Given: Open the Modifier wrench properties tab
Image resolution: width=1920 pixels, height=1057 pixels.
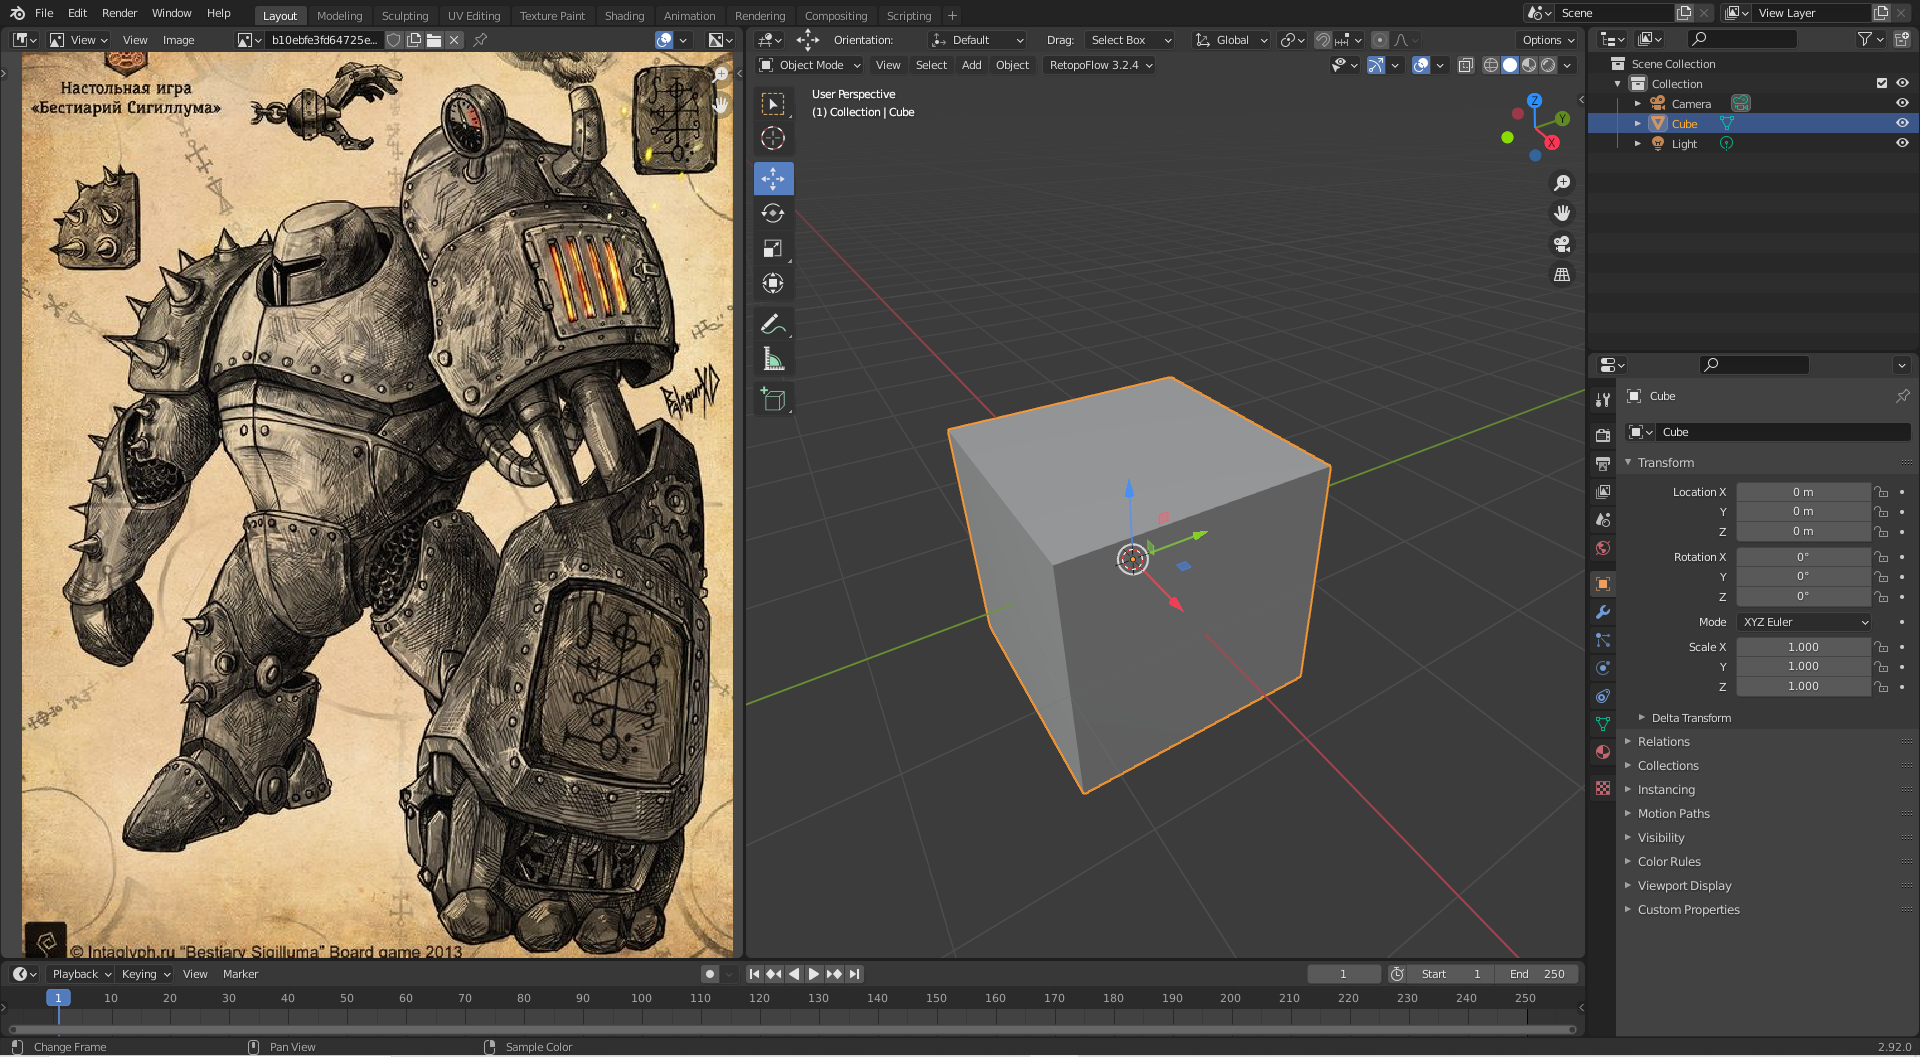Looking at the screenshot, I should click(1603, 612).
